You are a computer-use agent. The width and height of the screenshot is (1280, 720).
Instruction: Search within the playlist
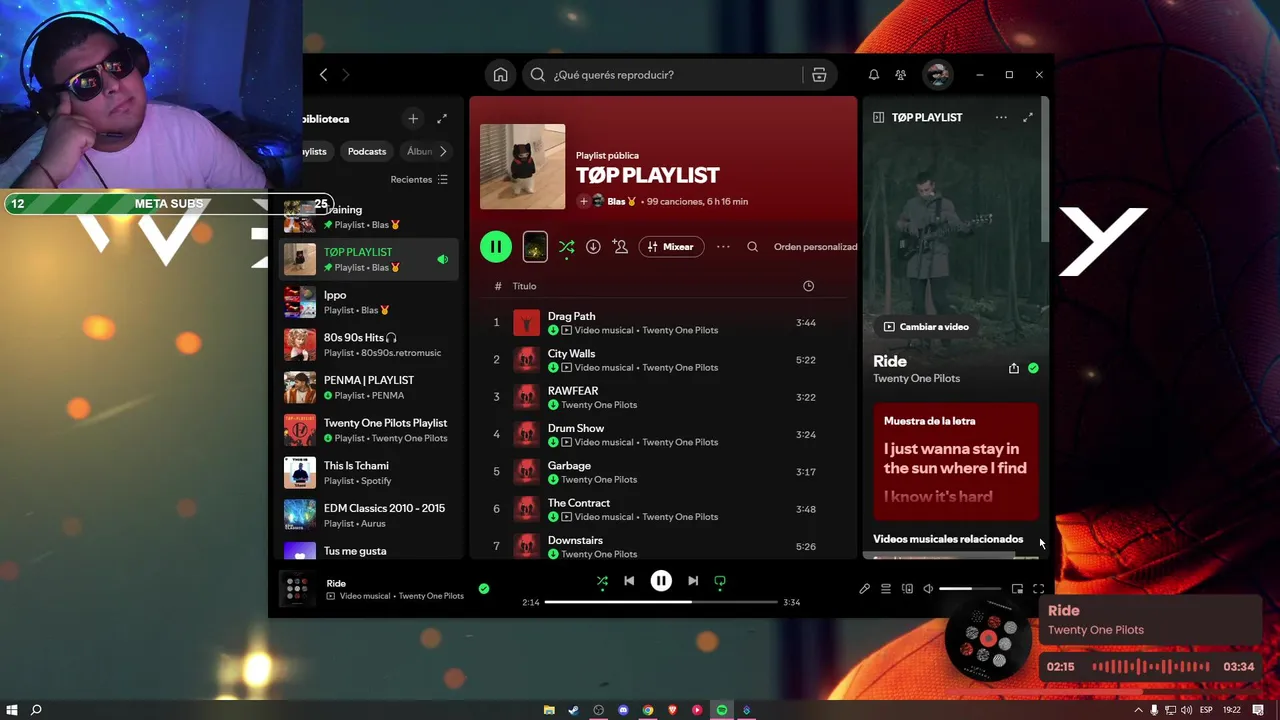(x=752, y=247)
